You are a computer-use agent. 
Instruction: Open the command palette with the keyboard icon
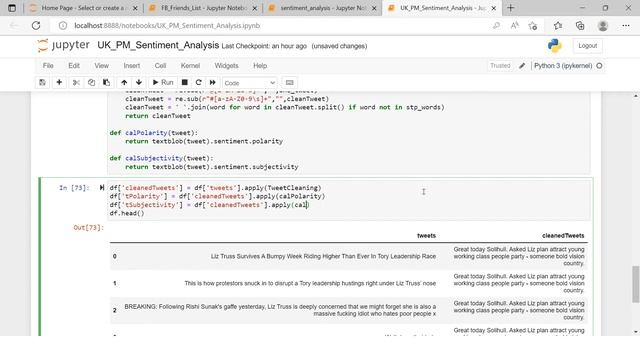coord(289,82)
